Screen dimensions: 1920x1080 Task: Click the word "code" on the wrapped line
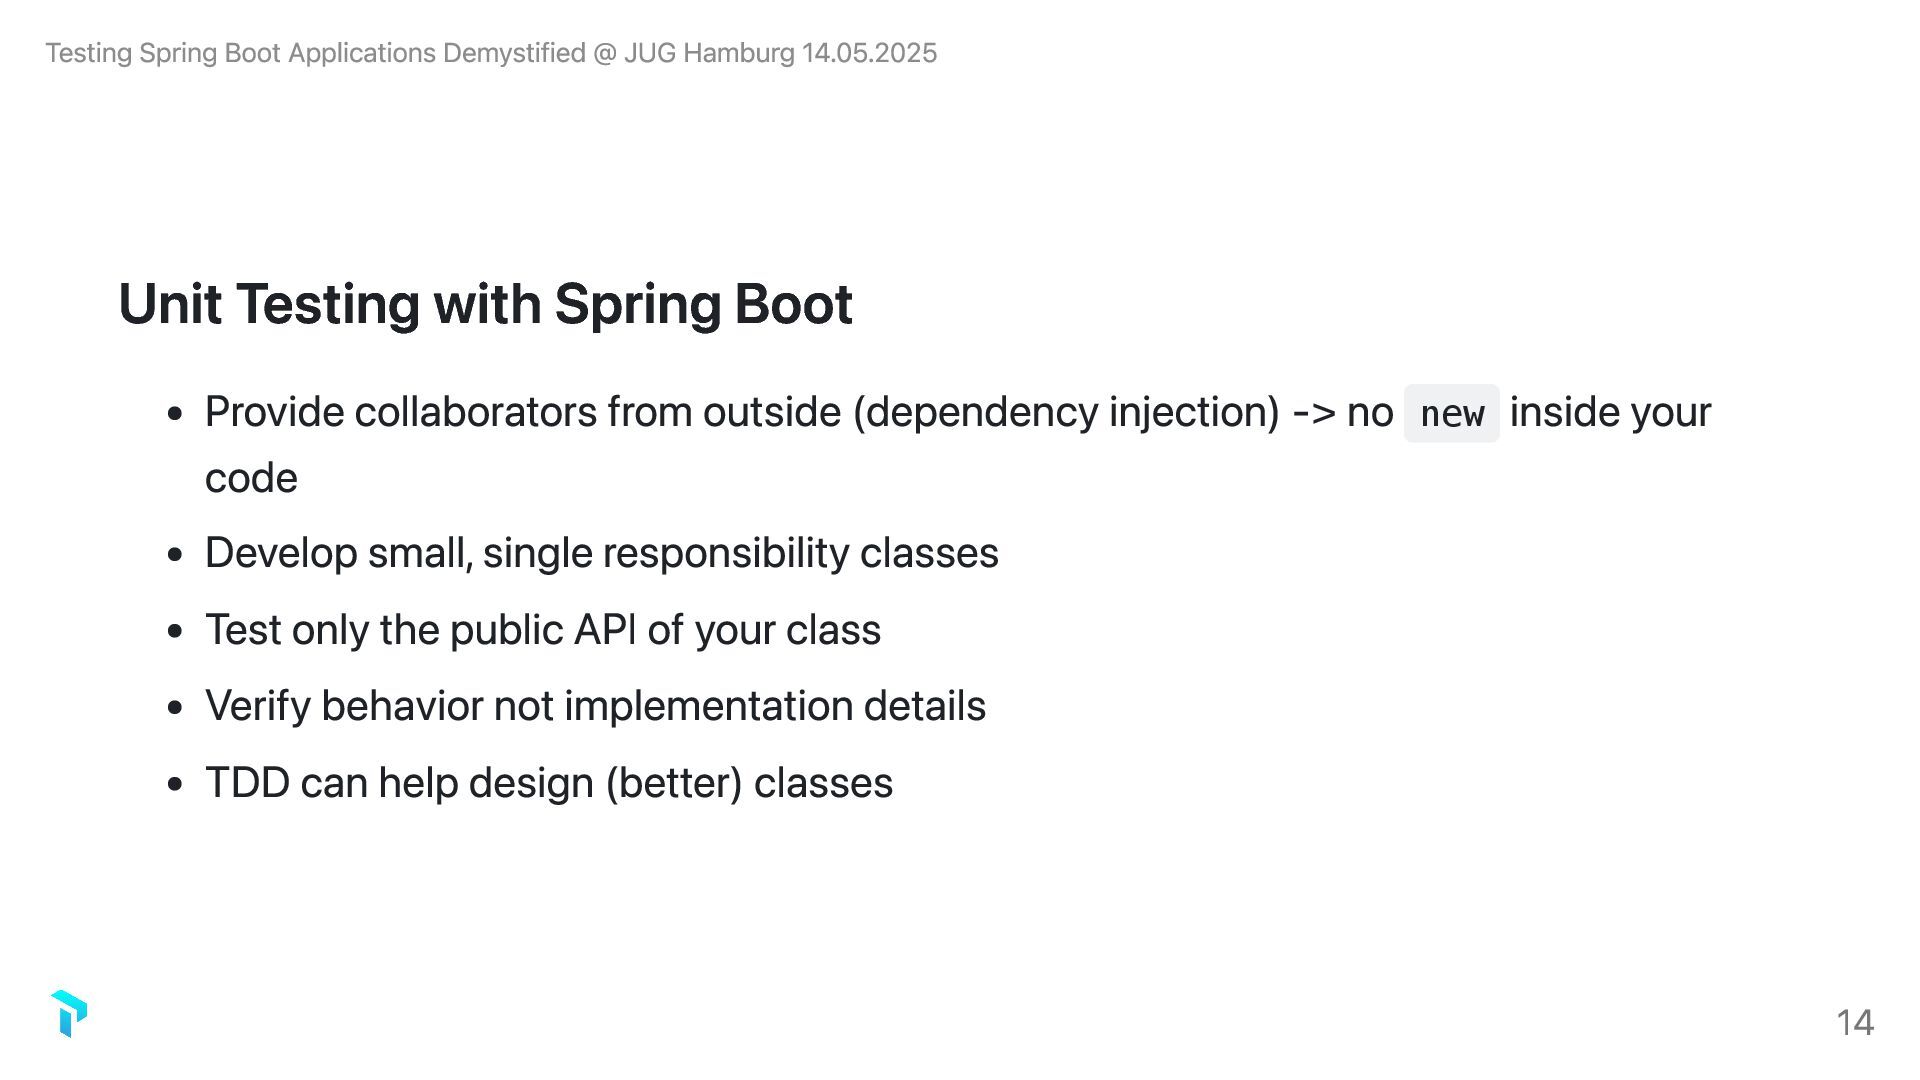click(251, 478)
